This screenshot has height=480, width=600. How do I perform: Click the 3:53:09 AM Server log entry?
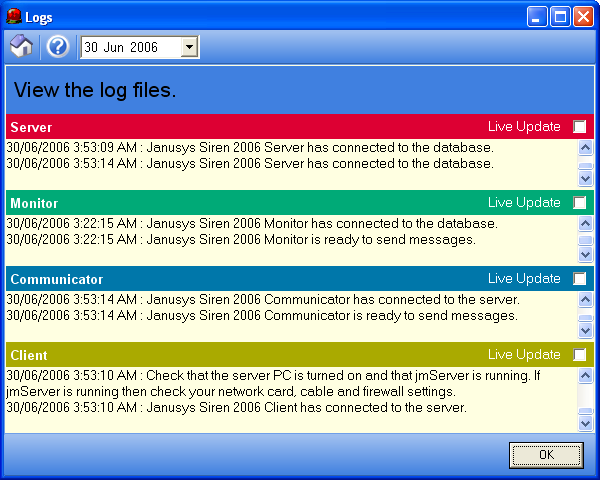tap(250, 147)
